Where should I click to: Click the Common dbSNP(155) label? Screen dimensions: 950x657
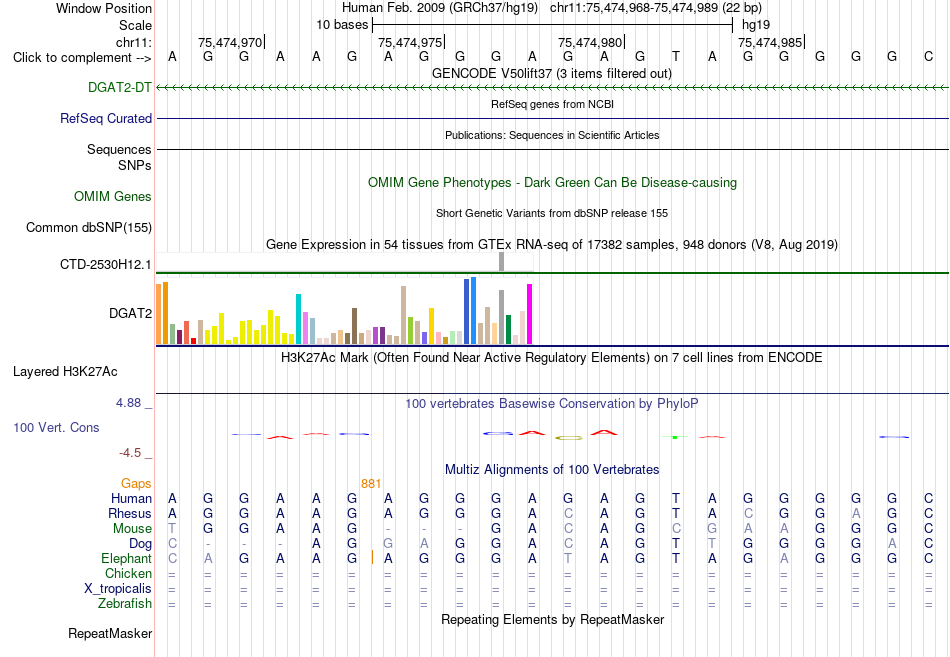pyautogui.click(x=88, y=227)
